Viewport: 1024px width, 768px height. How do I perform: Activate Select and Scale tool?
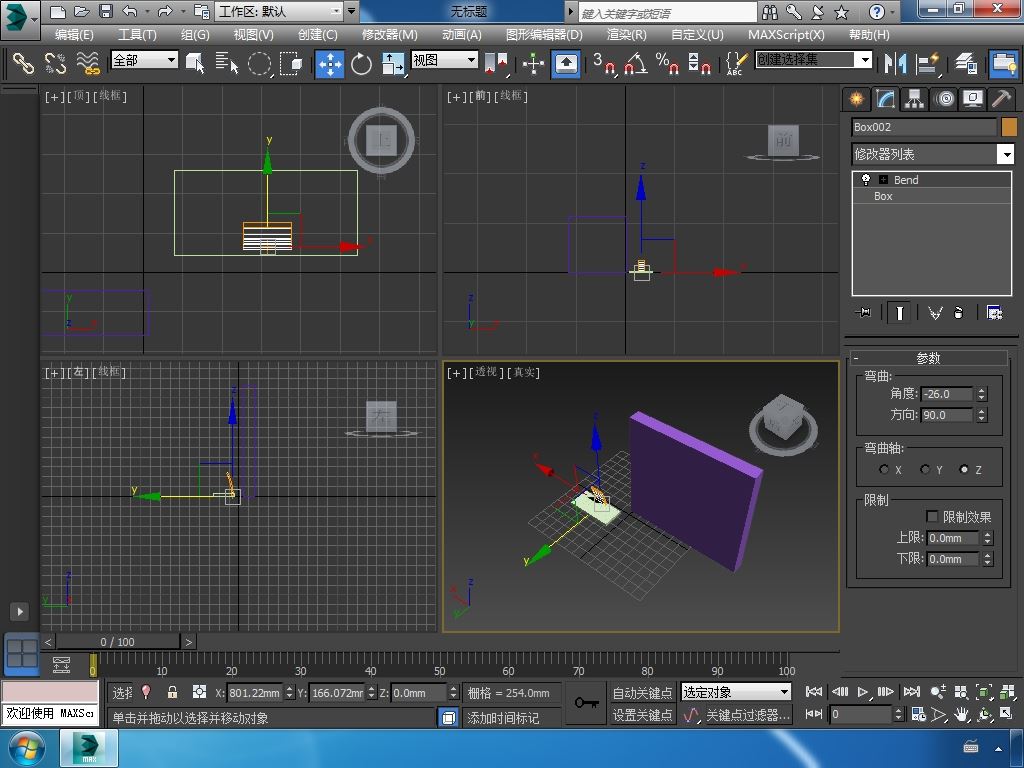coord(392,63)
